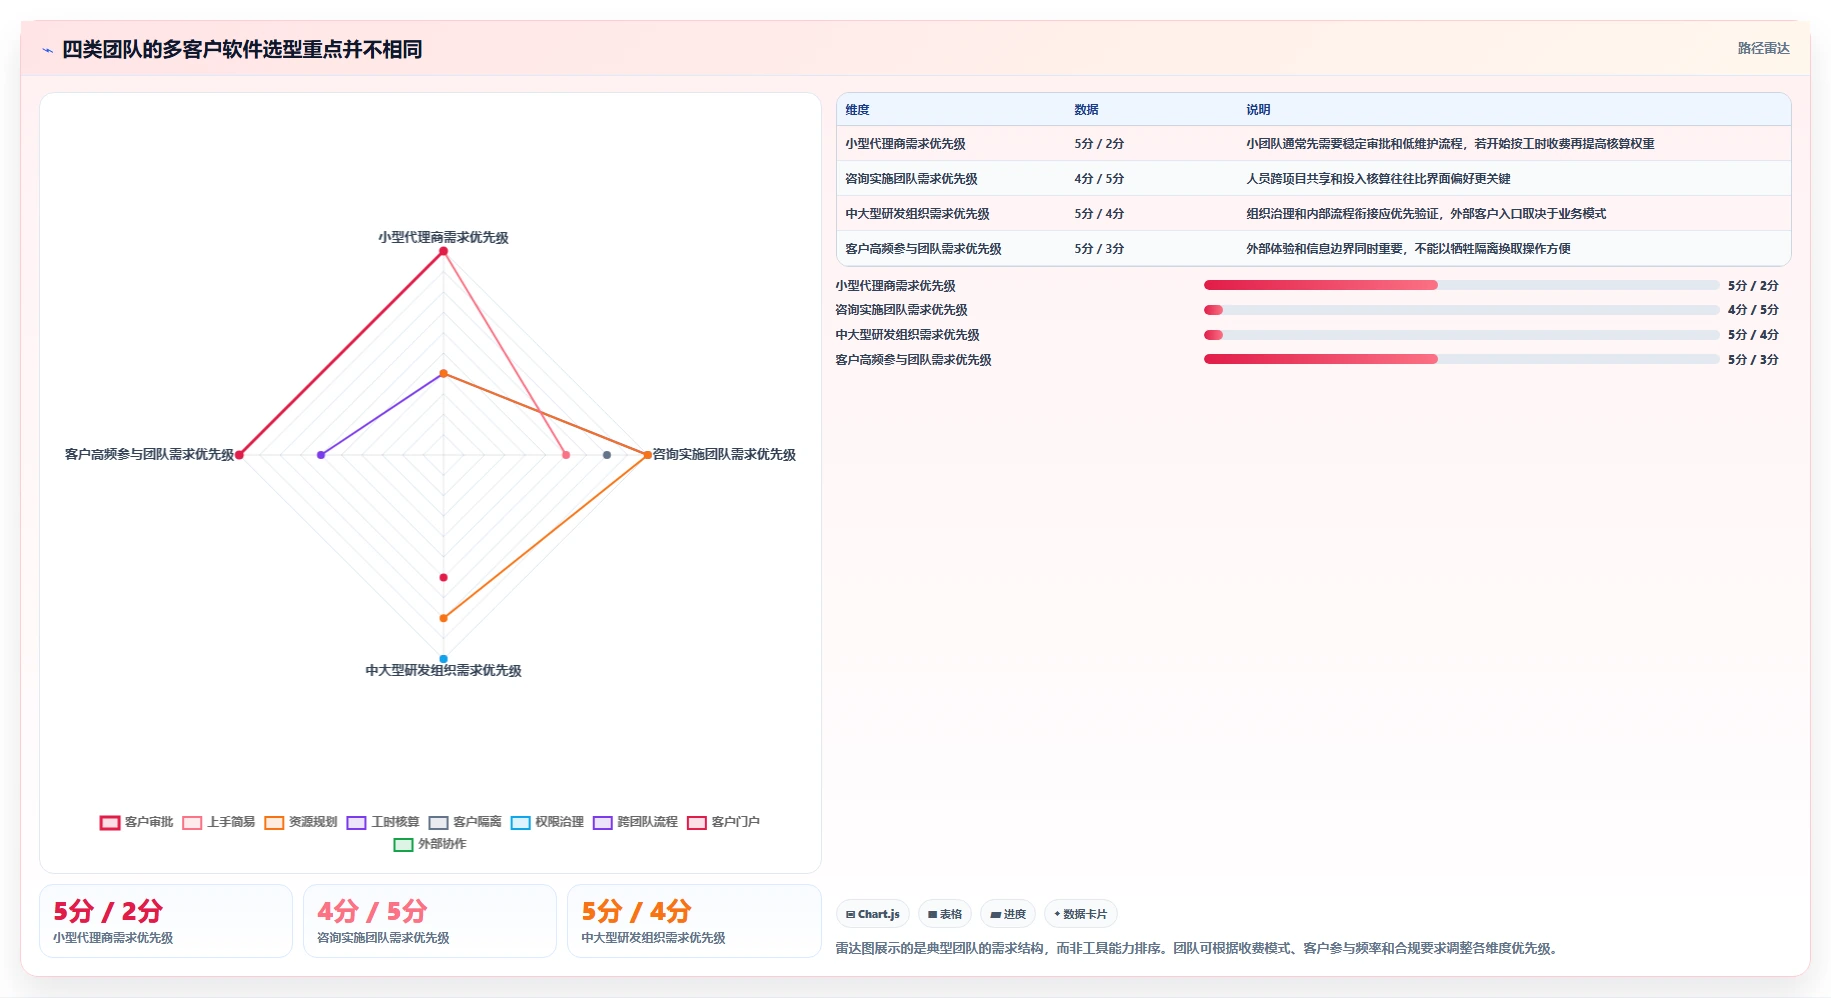Viewport: 1831px width, 998px height.
Task: Click the icon left of the page title
Action: [x=47, y=50]
